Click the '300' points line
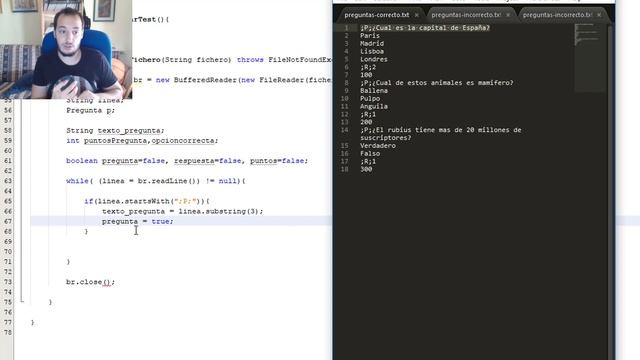 [366, 169]
